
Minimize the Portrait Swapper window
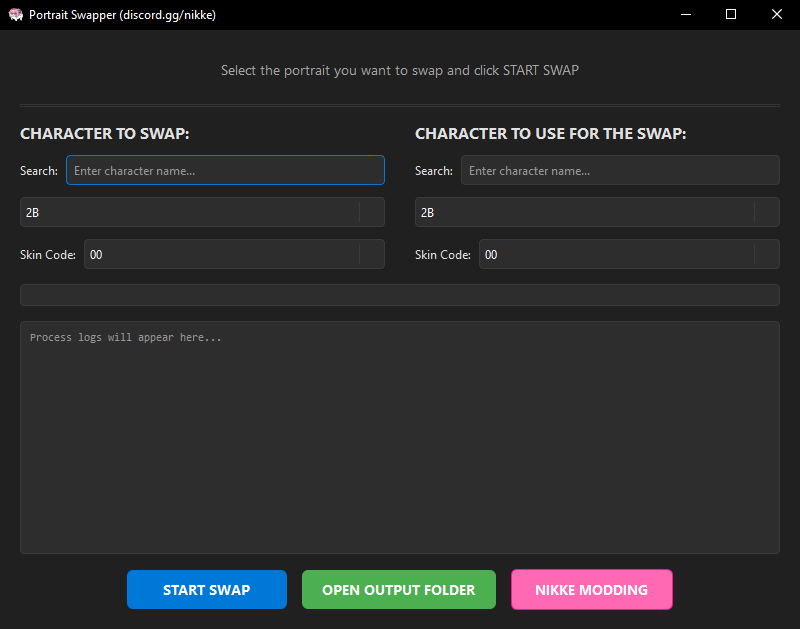(685, 15)
